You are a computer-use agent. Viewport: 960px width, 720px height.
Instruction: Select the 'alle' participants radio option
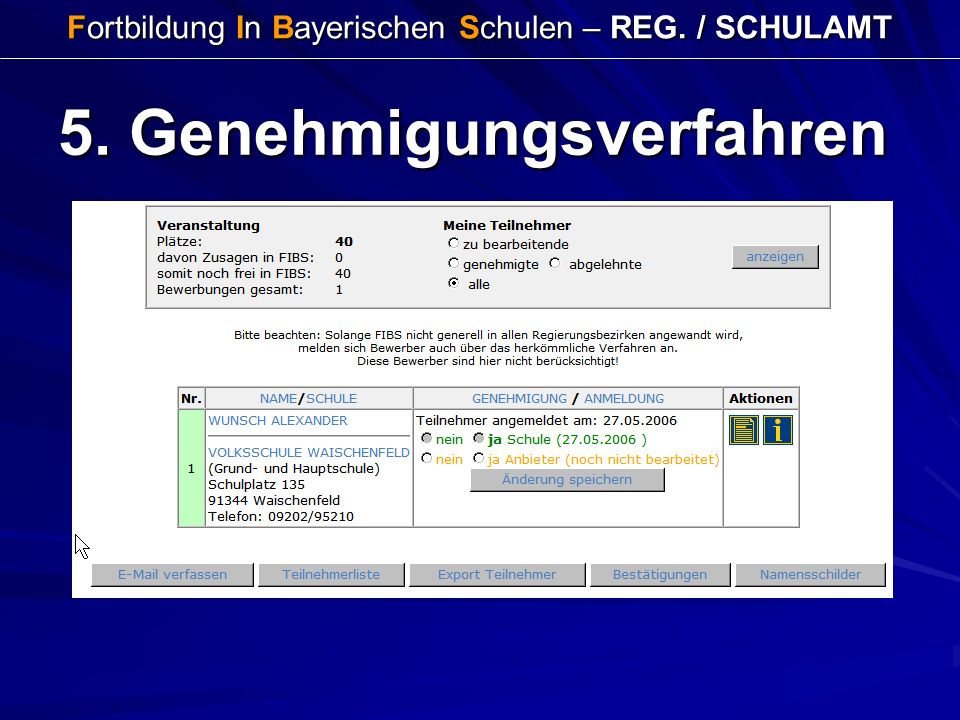pyautogui.click(x=453, y=283)
